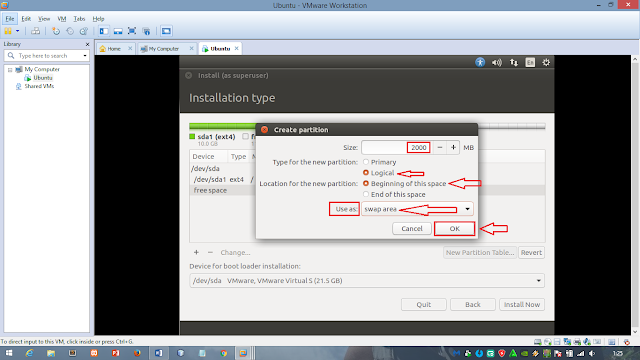Collapse the My Computer tree node
The width and height of the screenshot is (640, 360).
(10, 70)
